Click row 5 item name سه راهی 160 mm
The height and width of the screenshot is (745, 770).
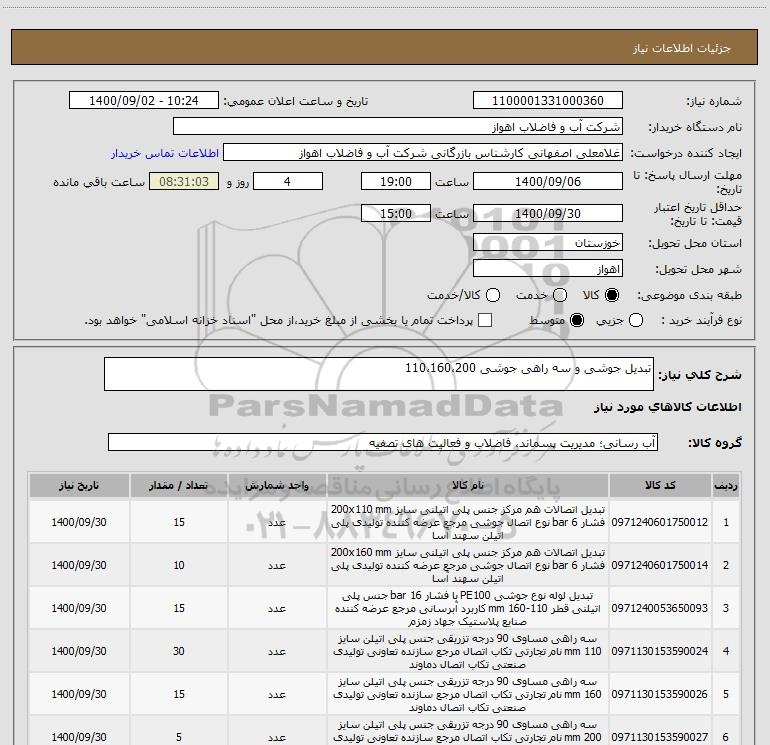point(468,694)
